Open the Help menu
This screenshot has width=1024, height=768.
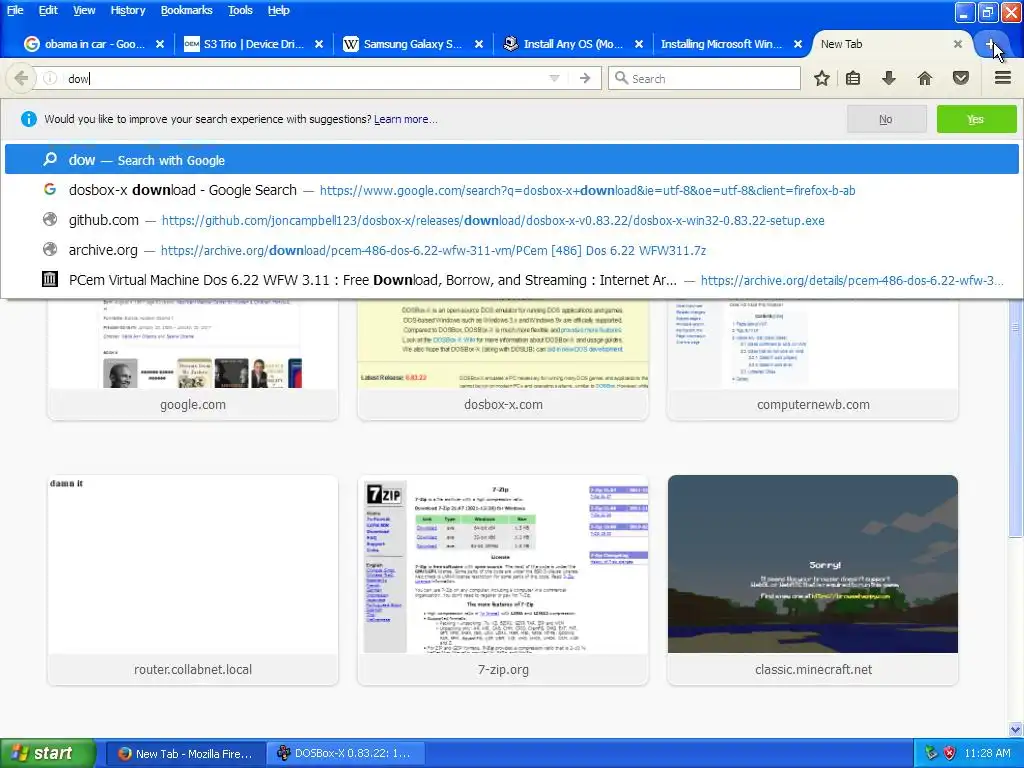pyautogui.click(x=278, y=10)
